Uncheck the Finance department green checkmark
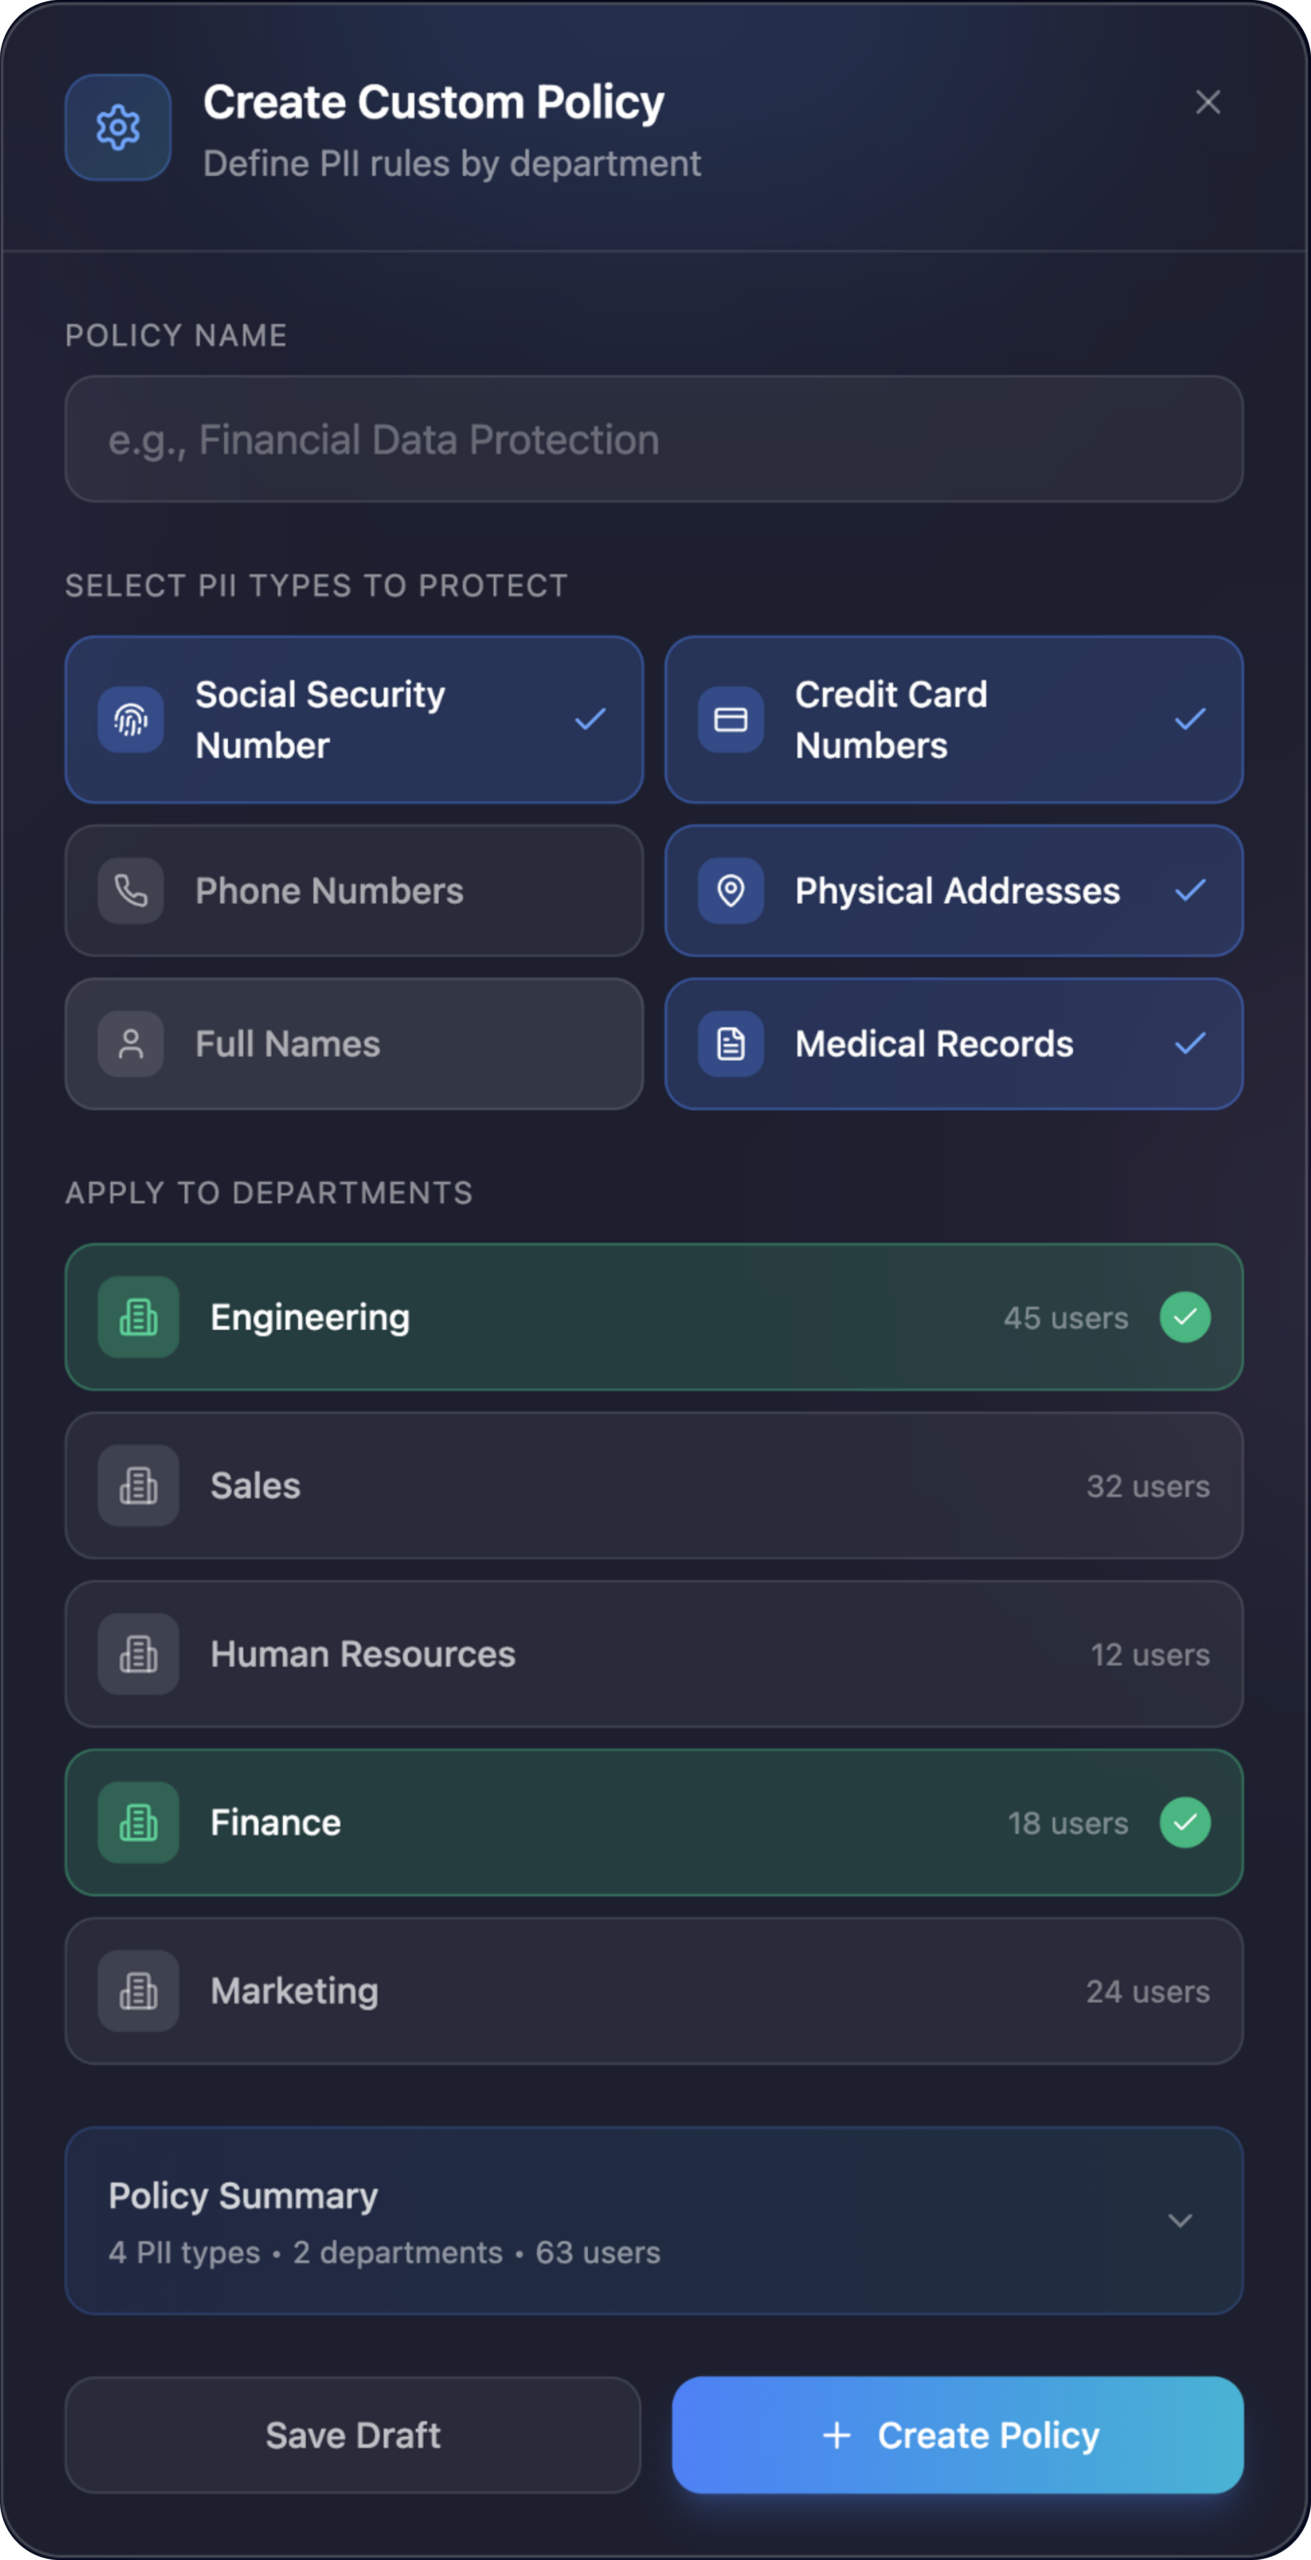The width and height of the screenshot is (1311, 2560). point(1185,1822)
